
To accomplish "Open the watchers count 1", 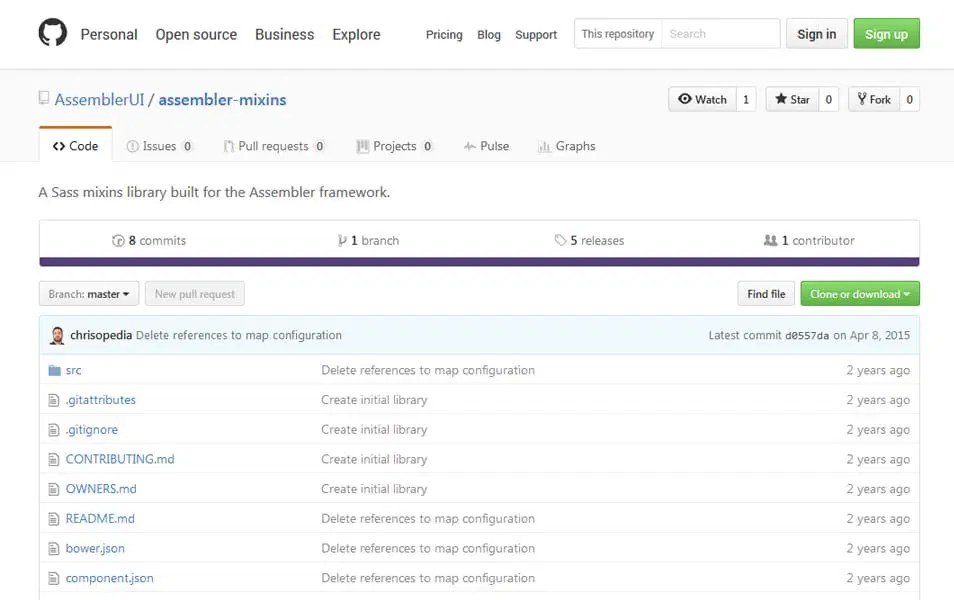I will tap(746, 99).
